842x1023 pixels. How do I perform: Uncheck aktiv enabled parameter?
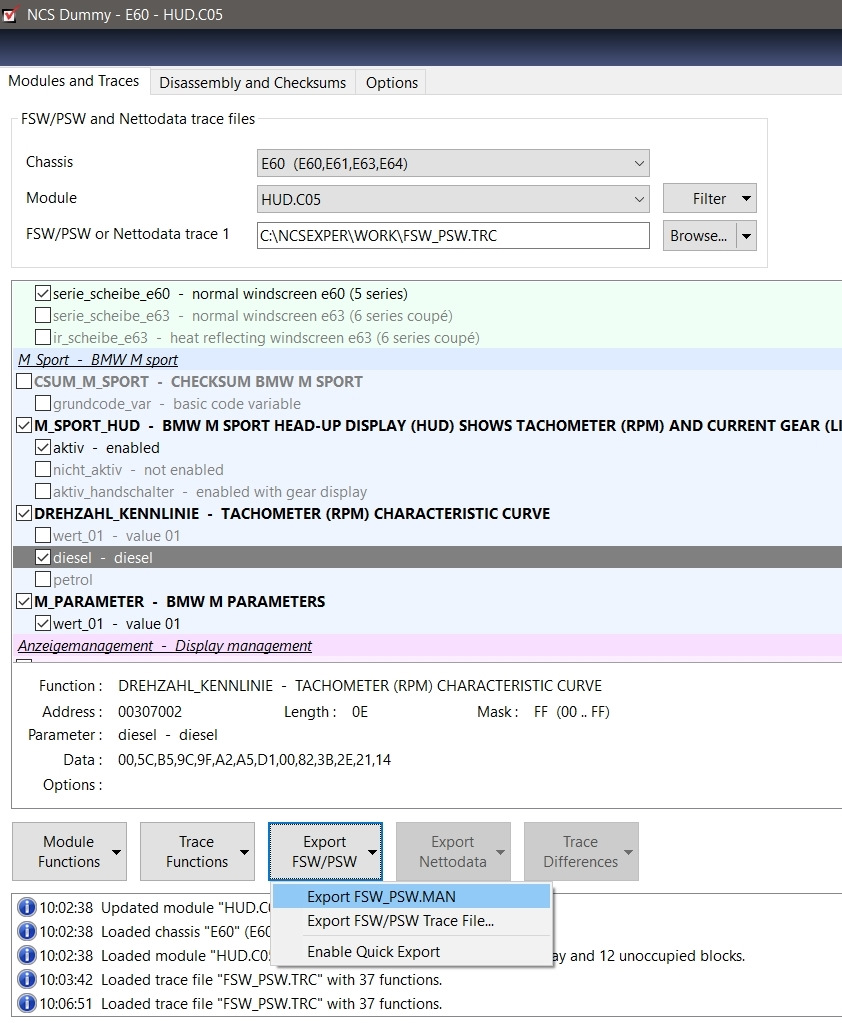coord(43,448)
